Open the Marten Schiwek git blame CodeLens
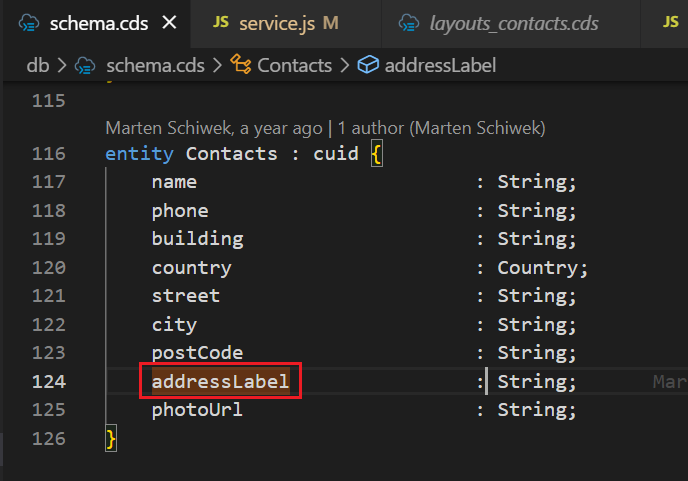 (x=214, y=128)
